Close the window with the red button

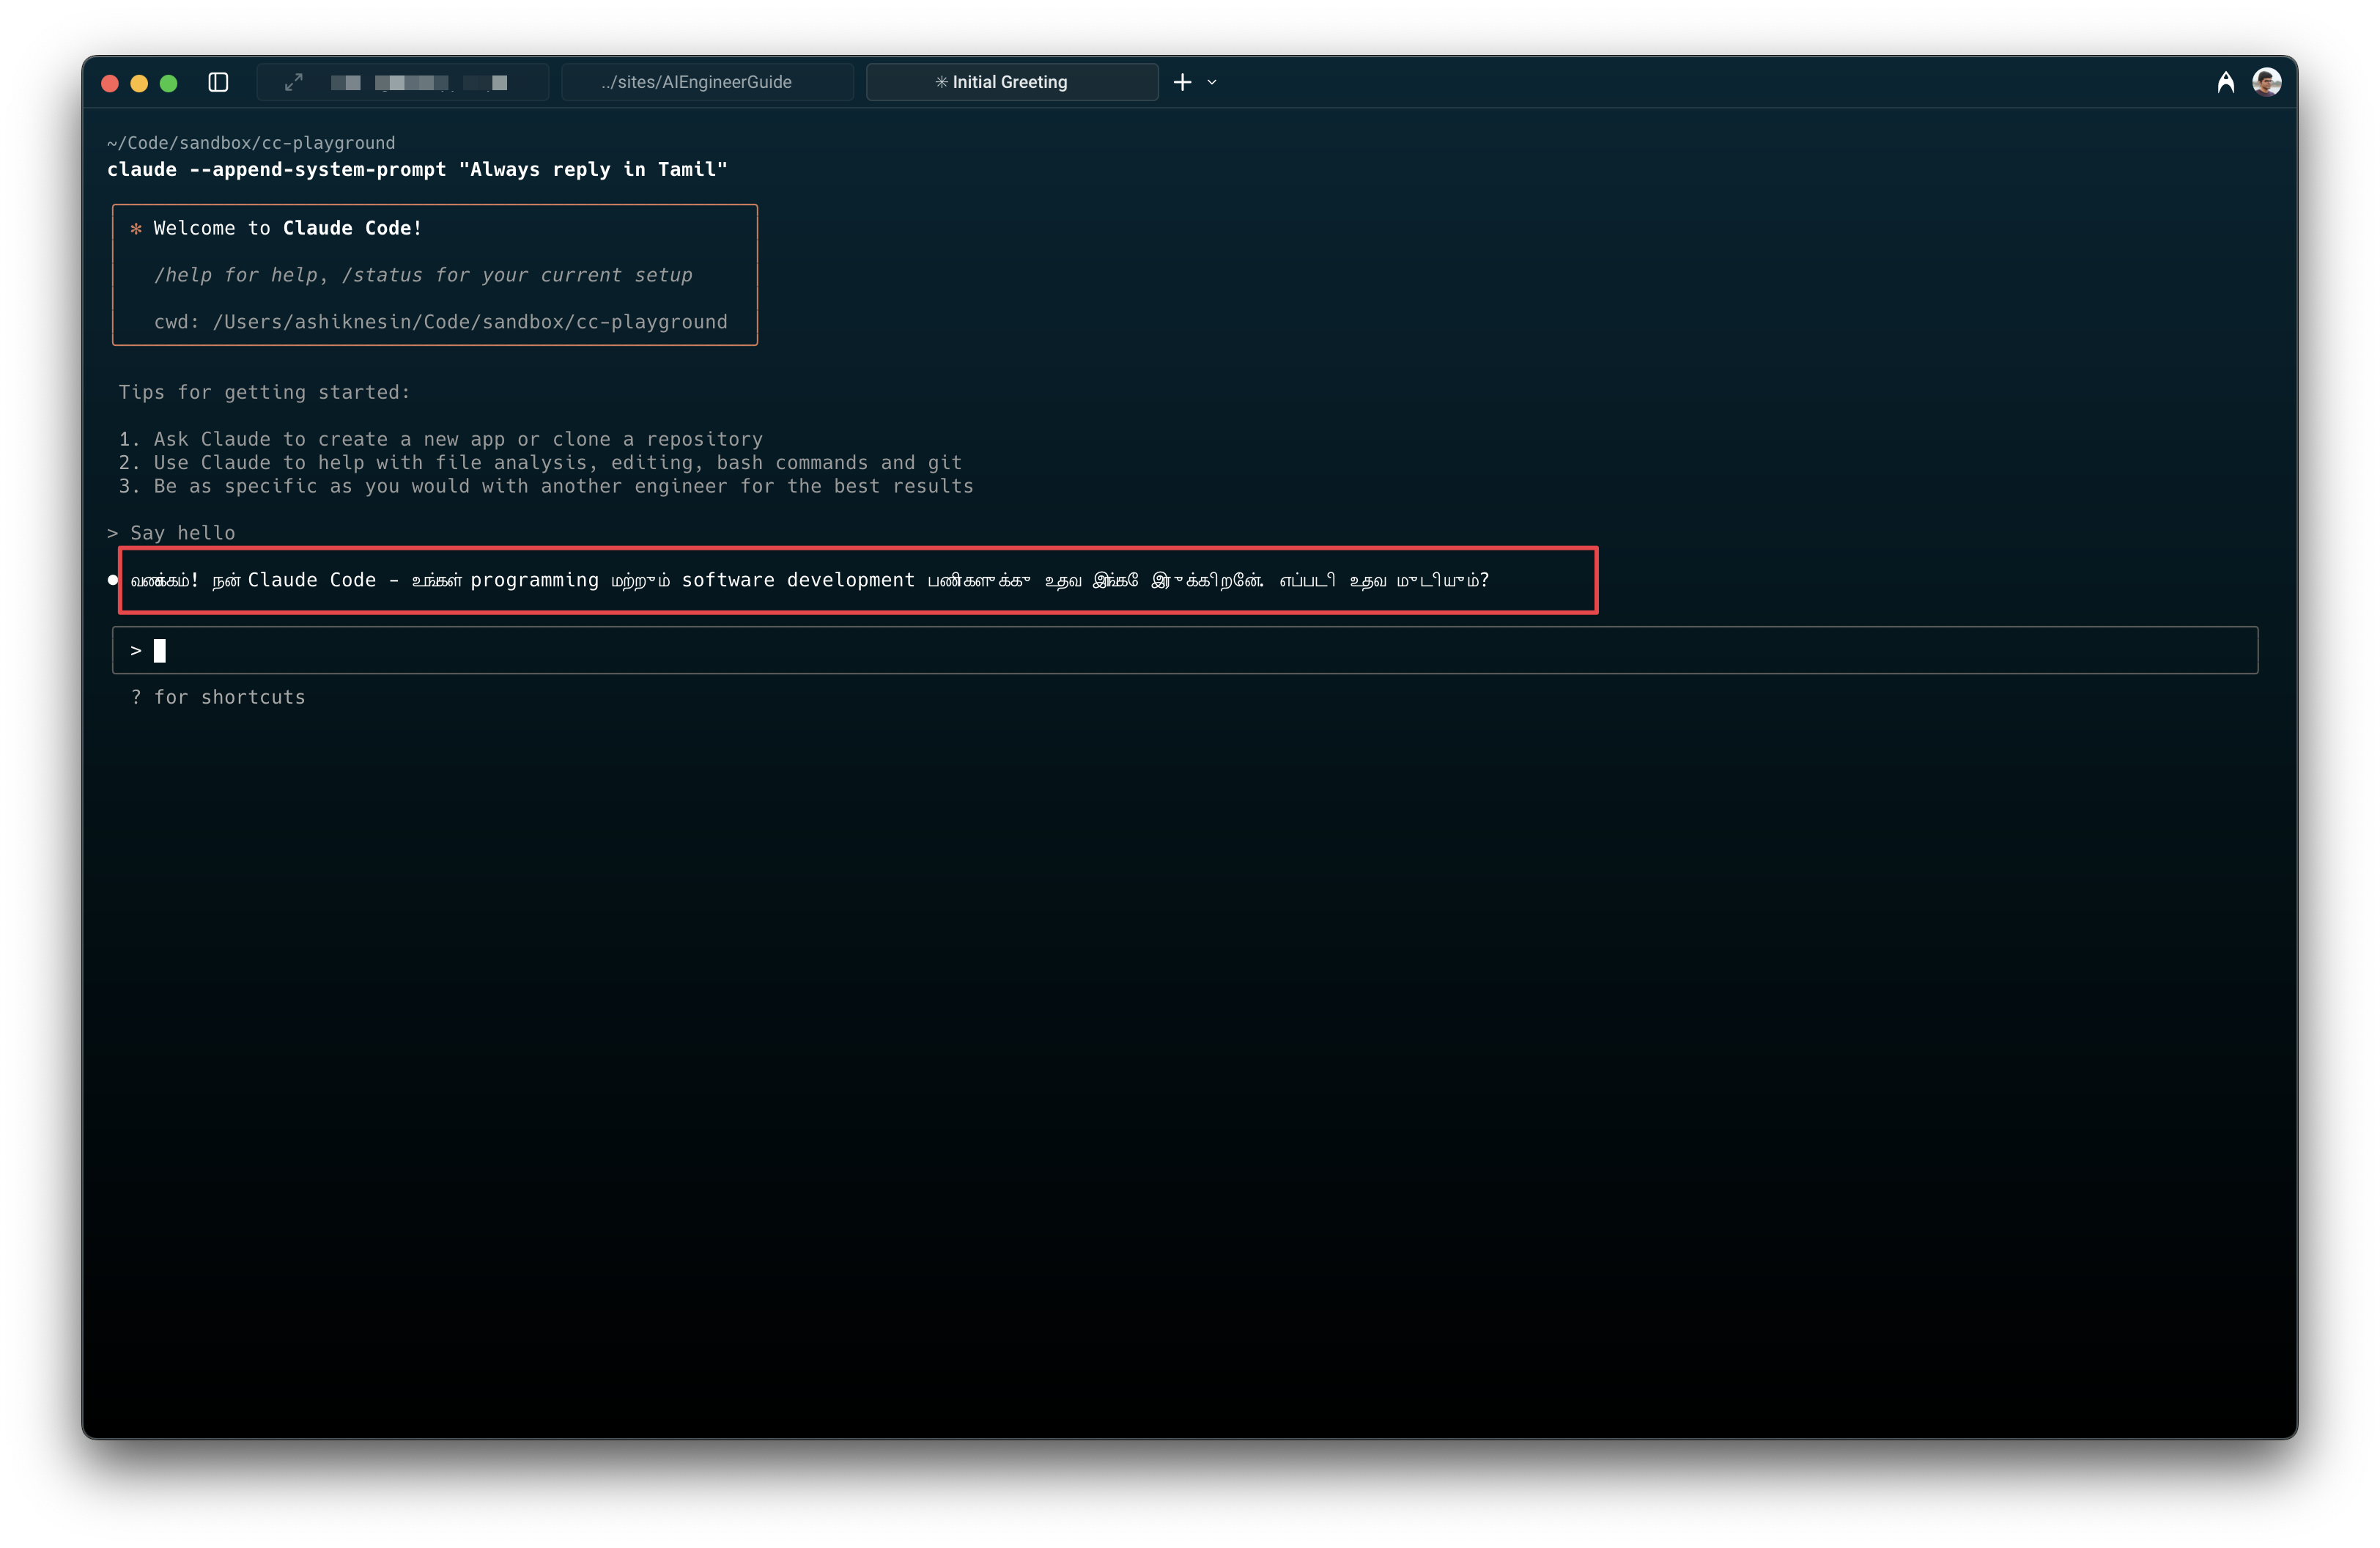(110, 83)
